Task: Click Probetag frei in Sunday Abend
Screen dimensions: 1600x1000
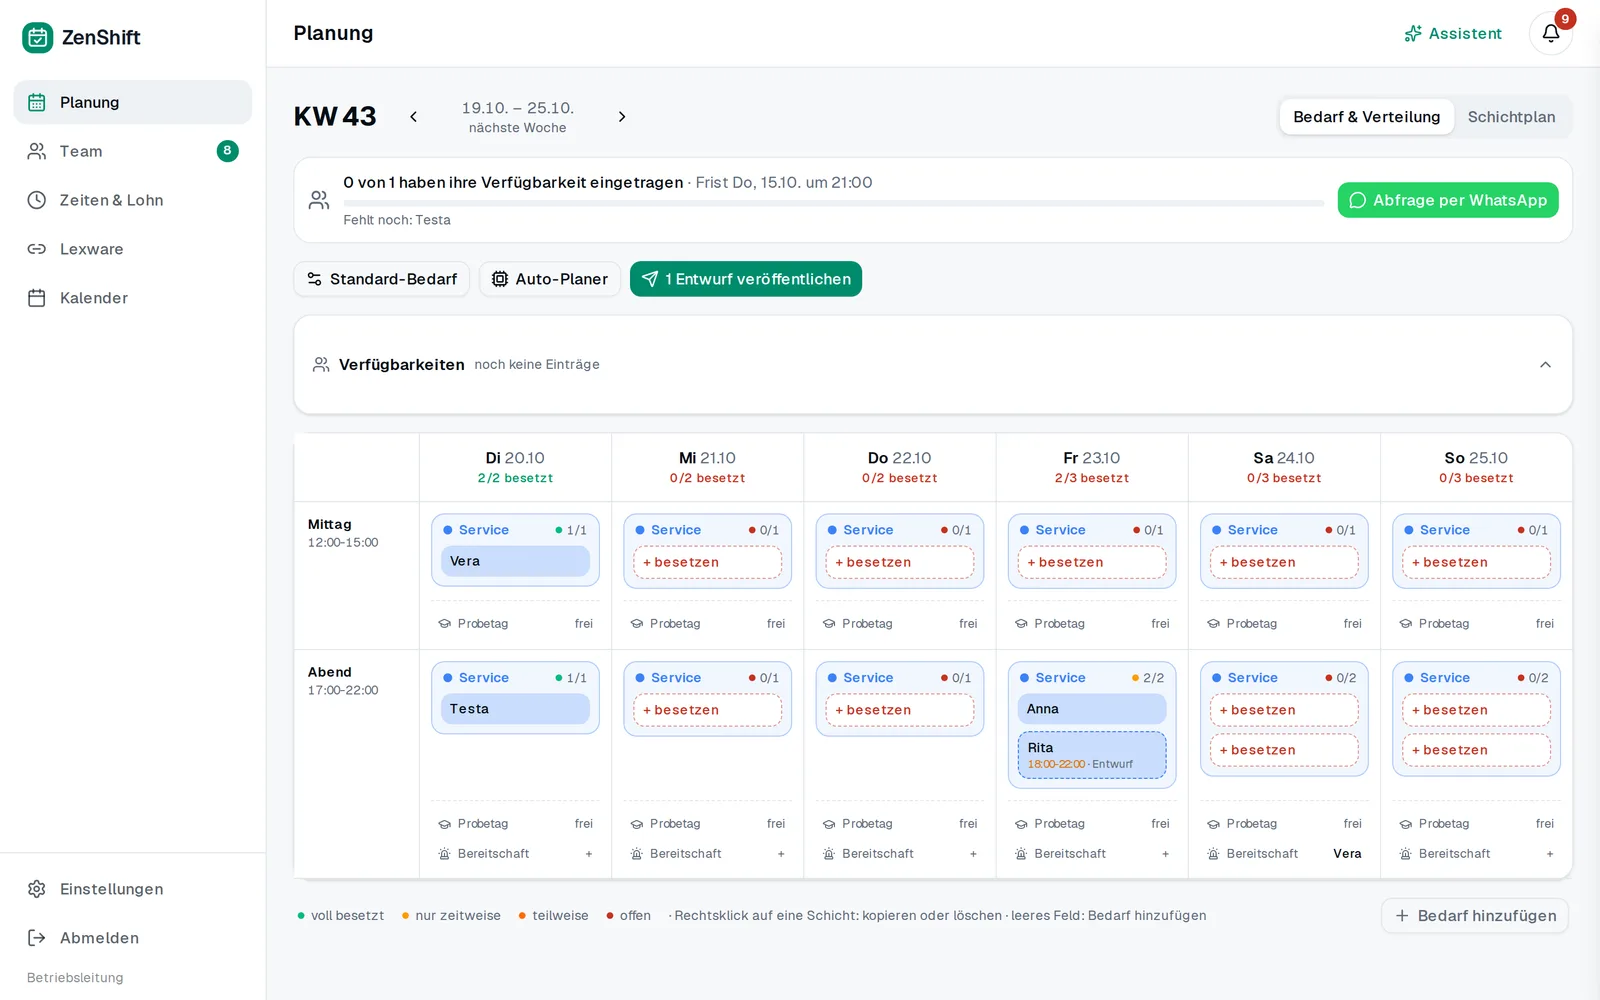Action: point(1476,824)
